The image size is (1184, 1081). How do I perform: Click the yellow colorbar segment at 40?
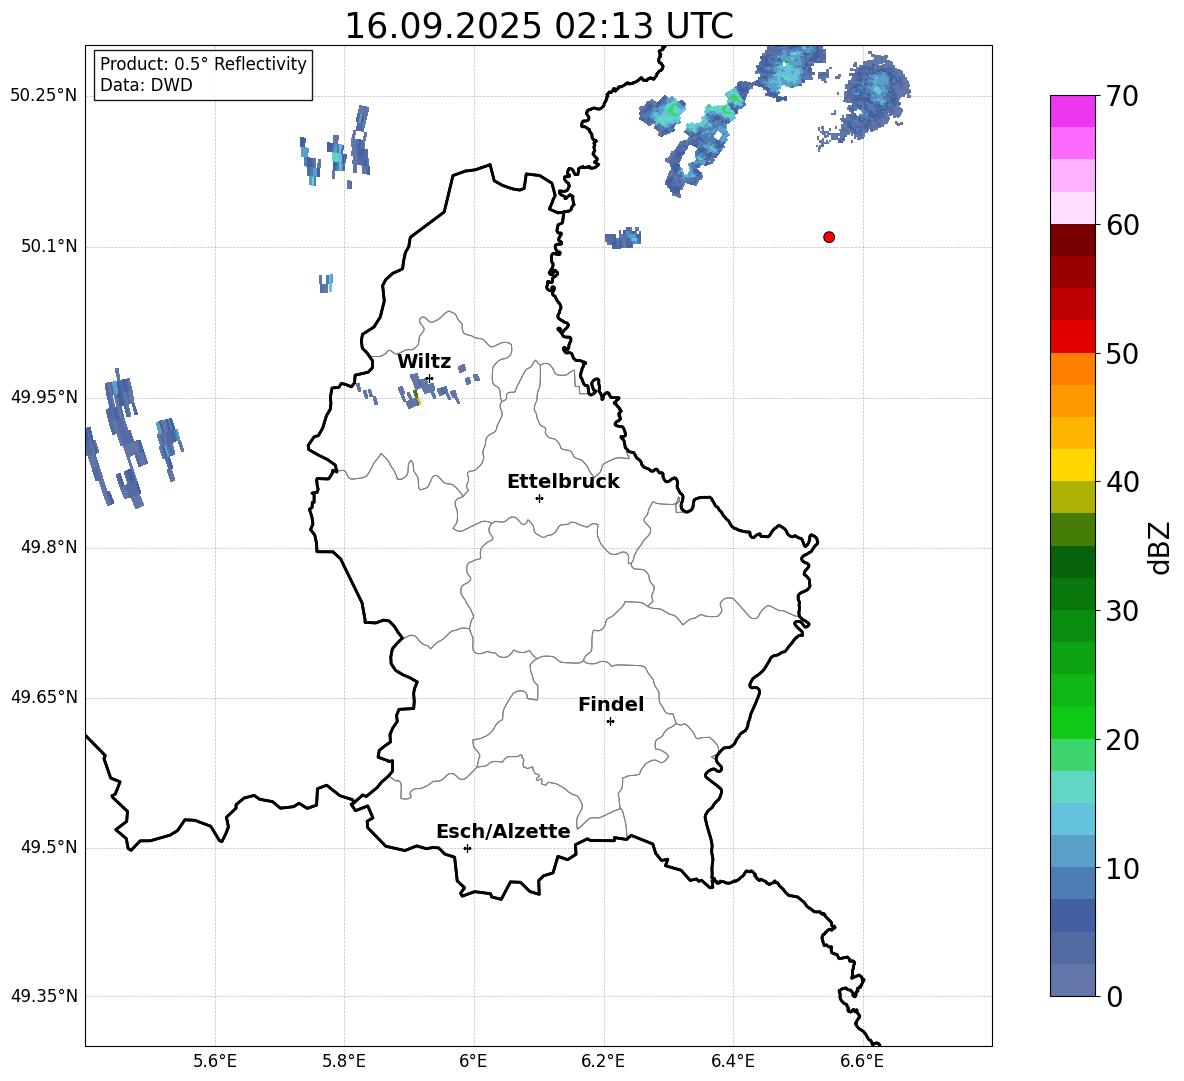1072,465
